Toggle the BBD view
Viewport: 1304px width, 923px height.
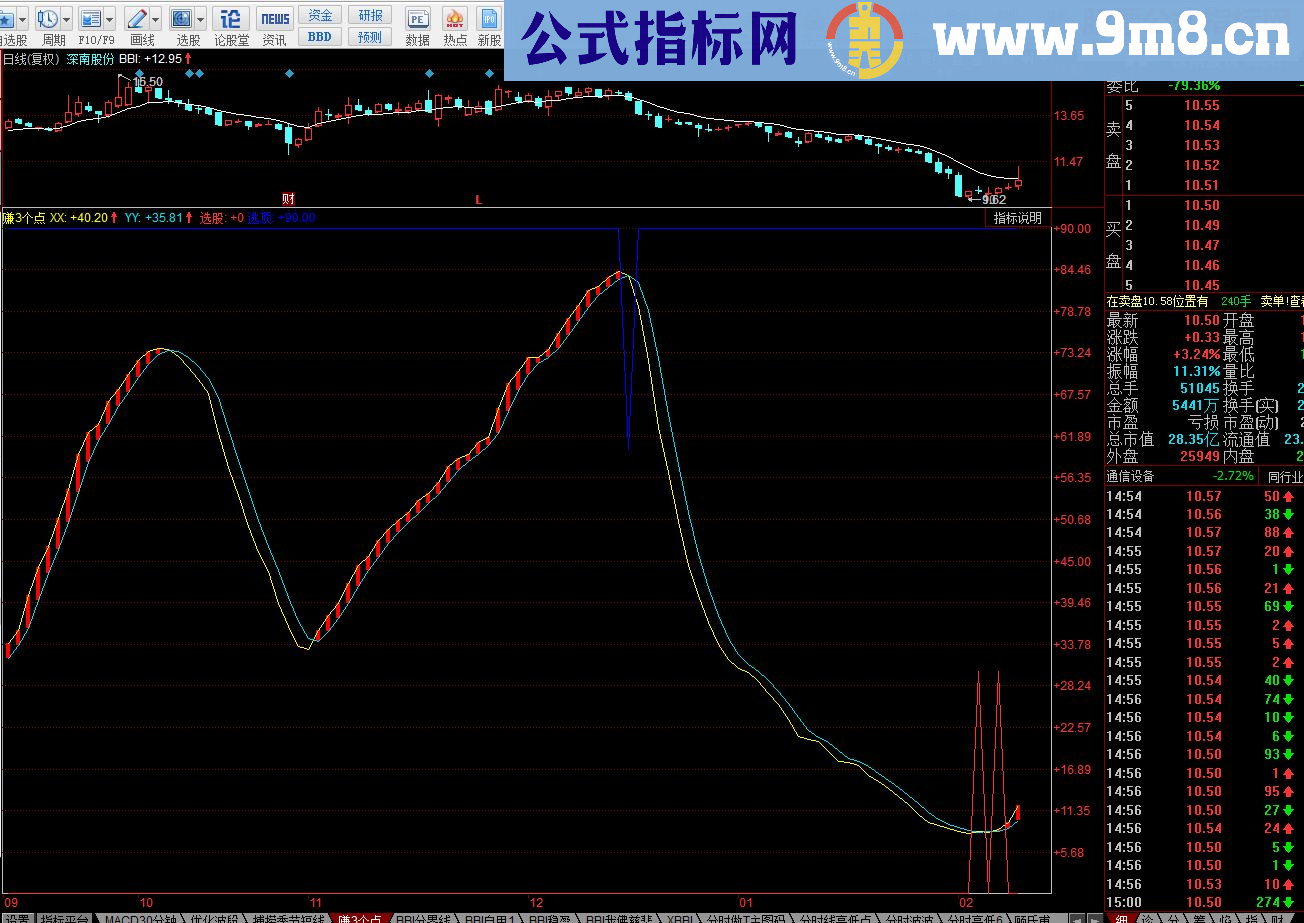[x=321, y=36]
